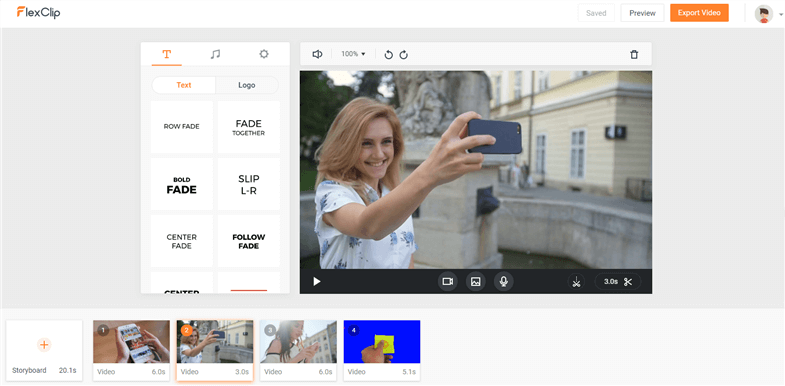Click the split clip scissors icon

[x=576, y=282]
